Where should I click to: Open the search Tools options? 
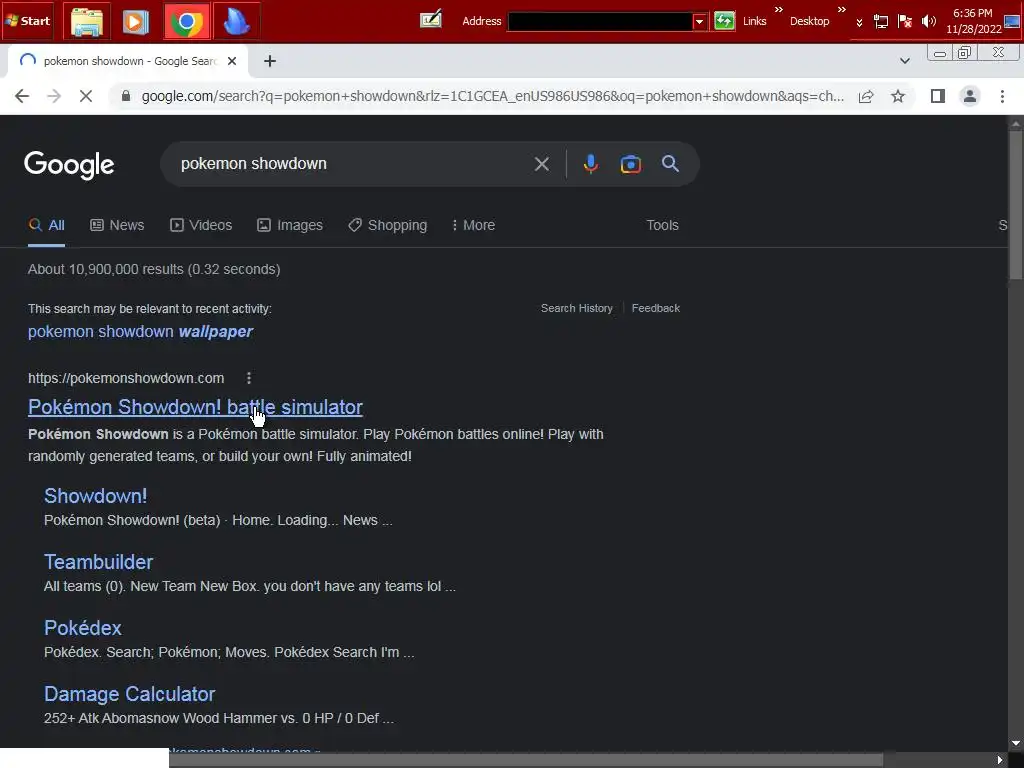[x=662, y=225]
